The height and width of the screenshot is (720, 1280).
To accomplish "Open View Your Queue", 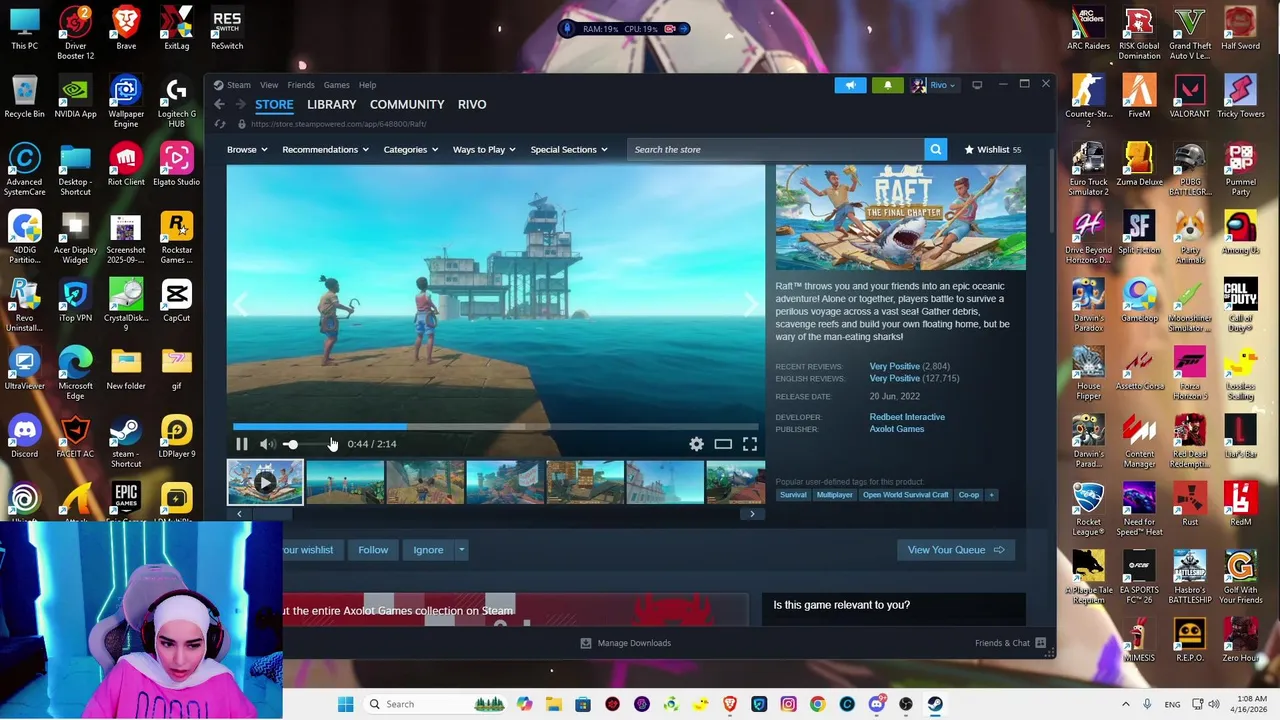I will pyautogui.click(x=956, y=550).
